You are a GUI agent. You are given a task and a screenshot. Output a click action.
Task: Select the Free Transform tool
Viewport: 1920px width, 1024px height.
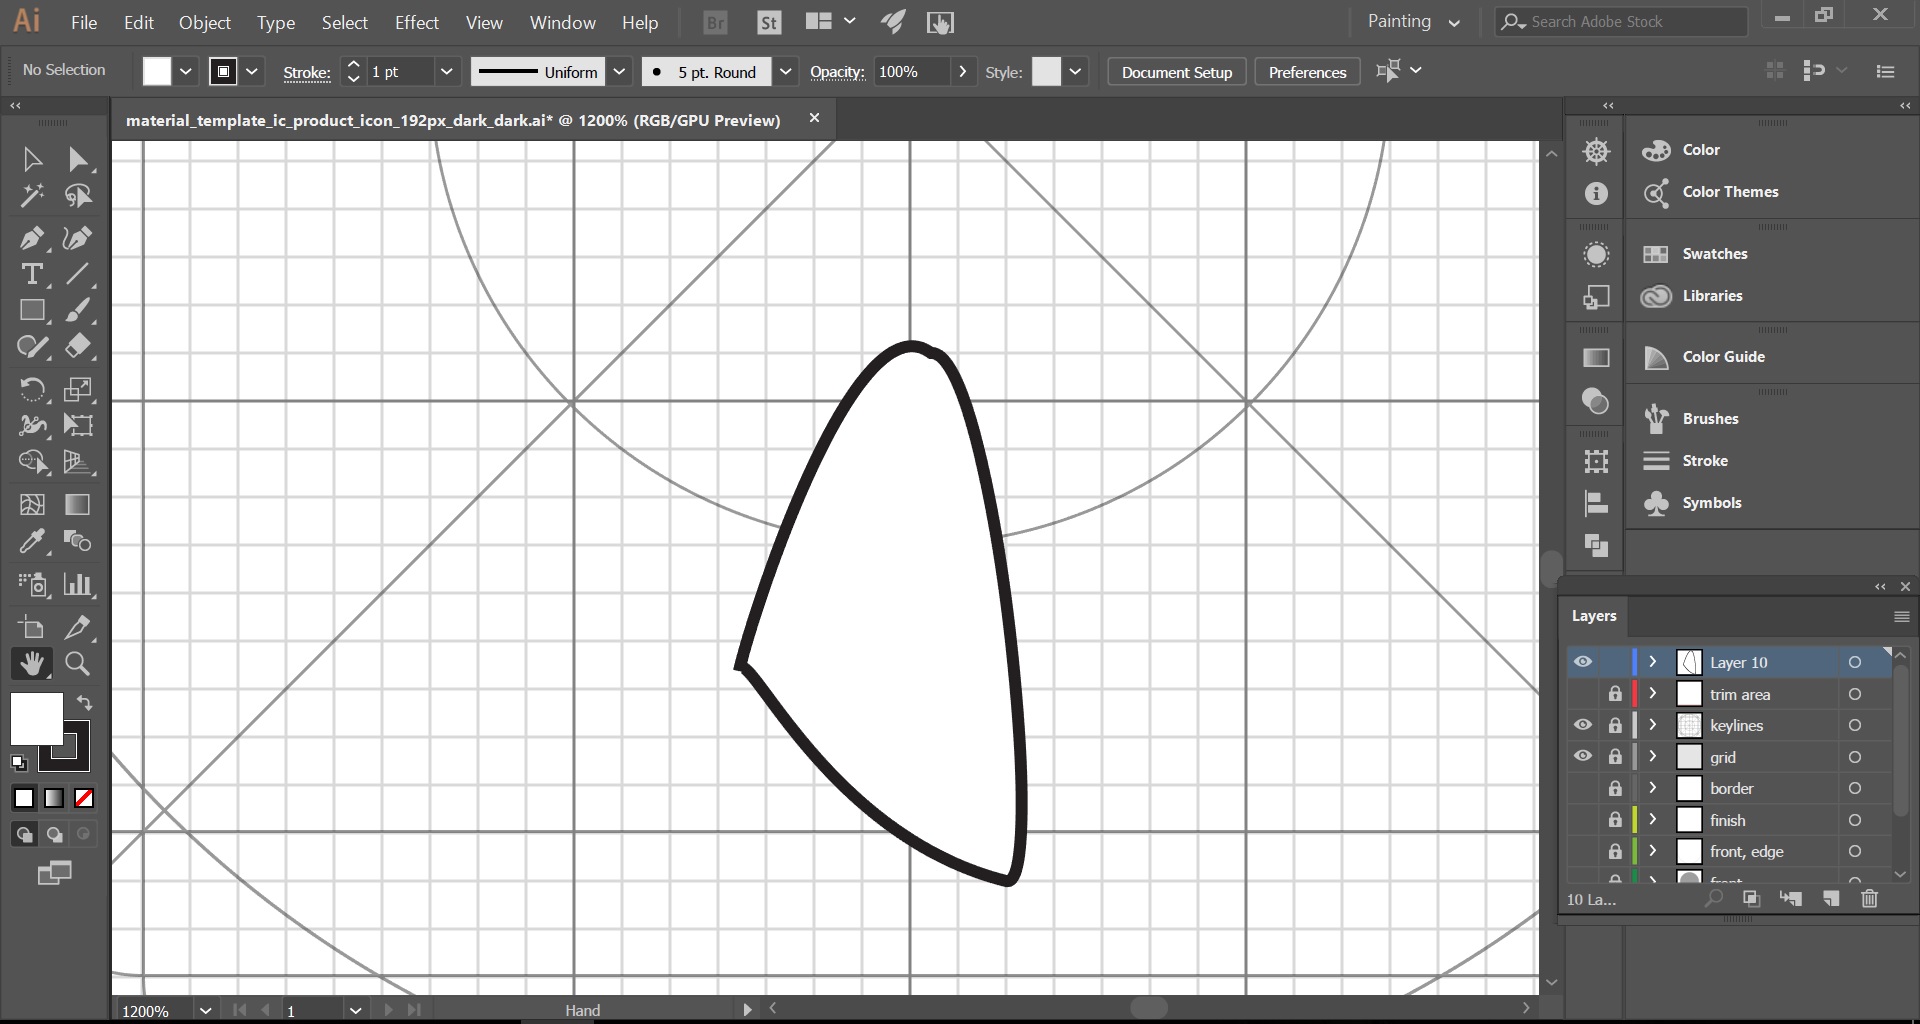pyautogui.click(x=77, y=425)
